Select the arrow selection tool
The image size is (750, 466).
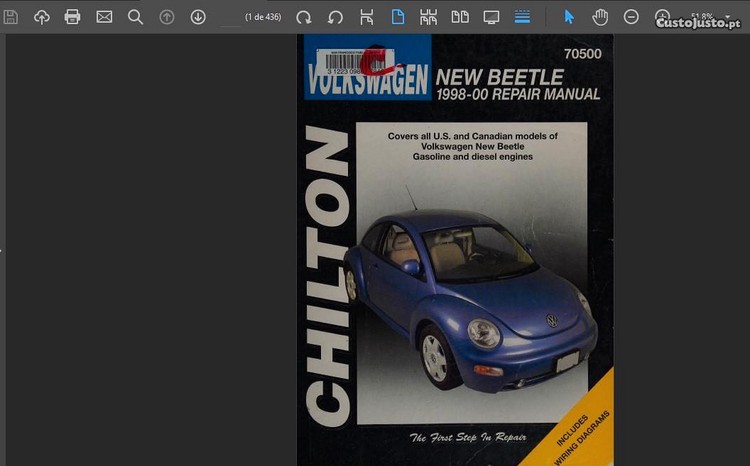(x=569, y=17)
